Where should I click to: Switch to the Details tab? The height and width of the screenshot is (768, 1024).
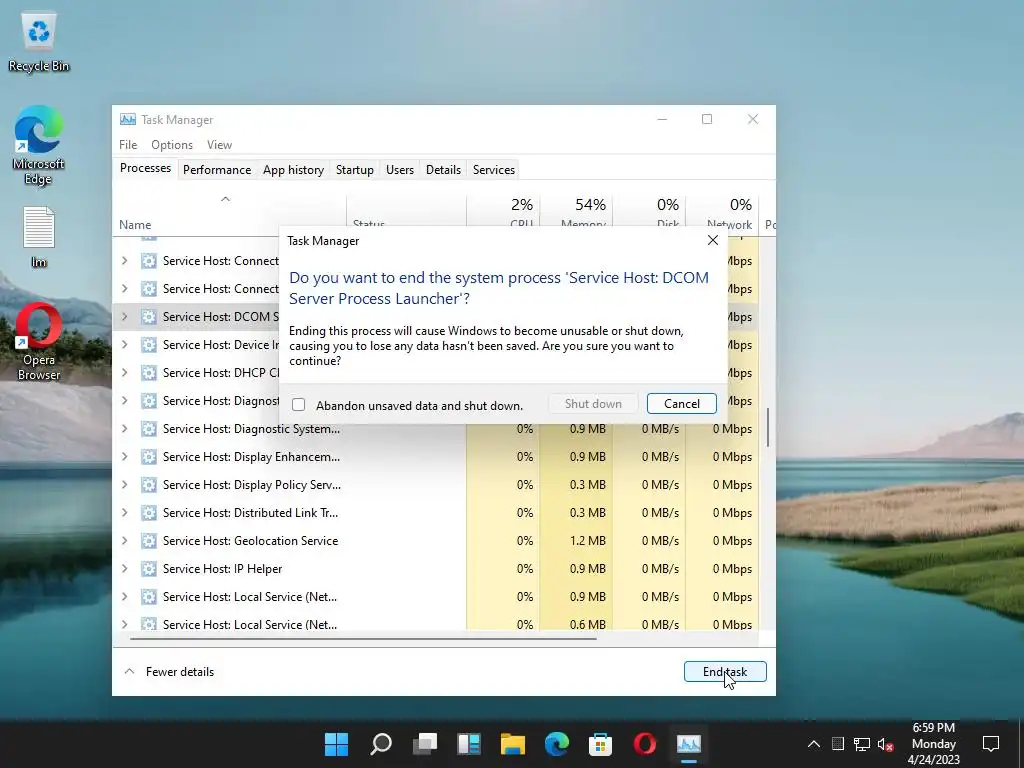(443, 170)
